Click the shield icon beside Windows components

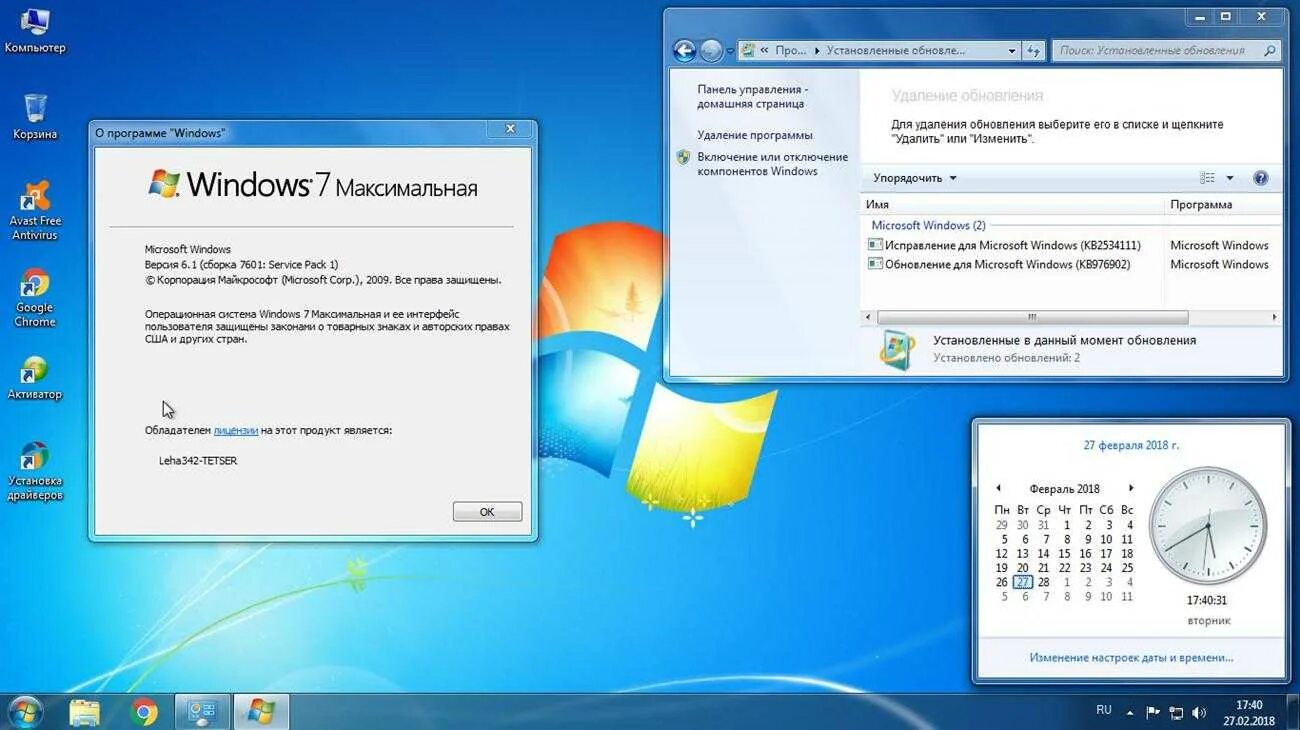[683, 157]
